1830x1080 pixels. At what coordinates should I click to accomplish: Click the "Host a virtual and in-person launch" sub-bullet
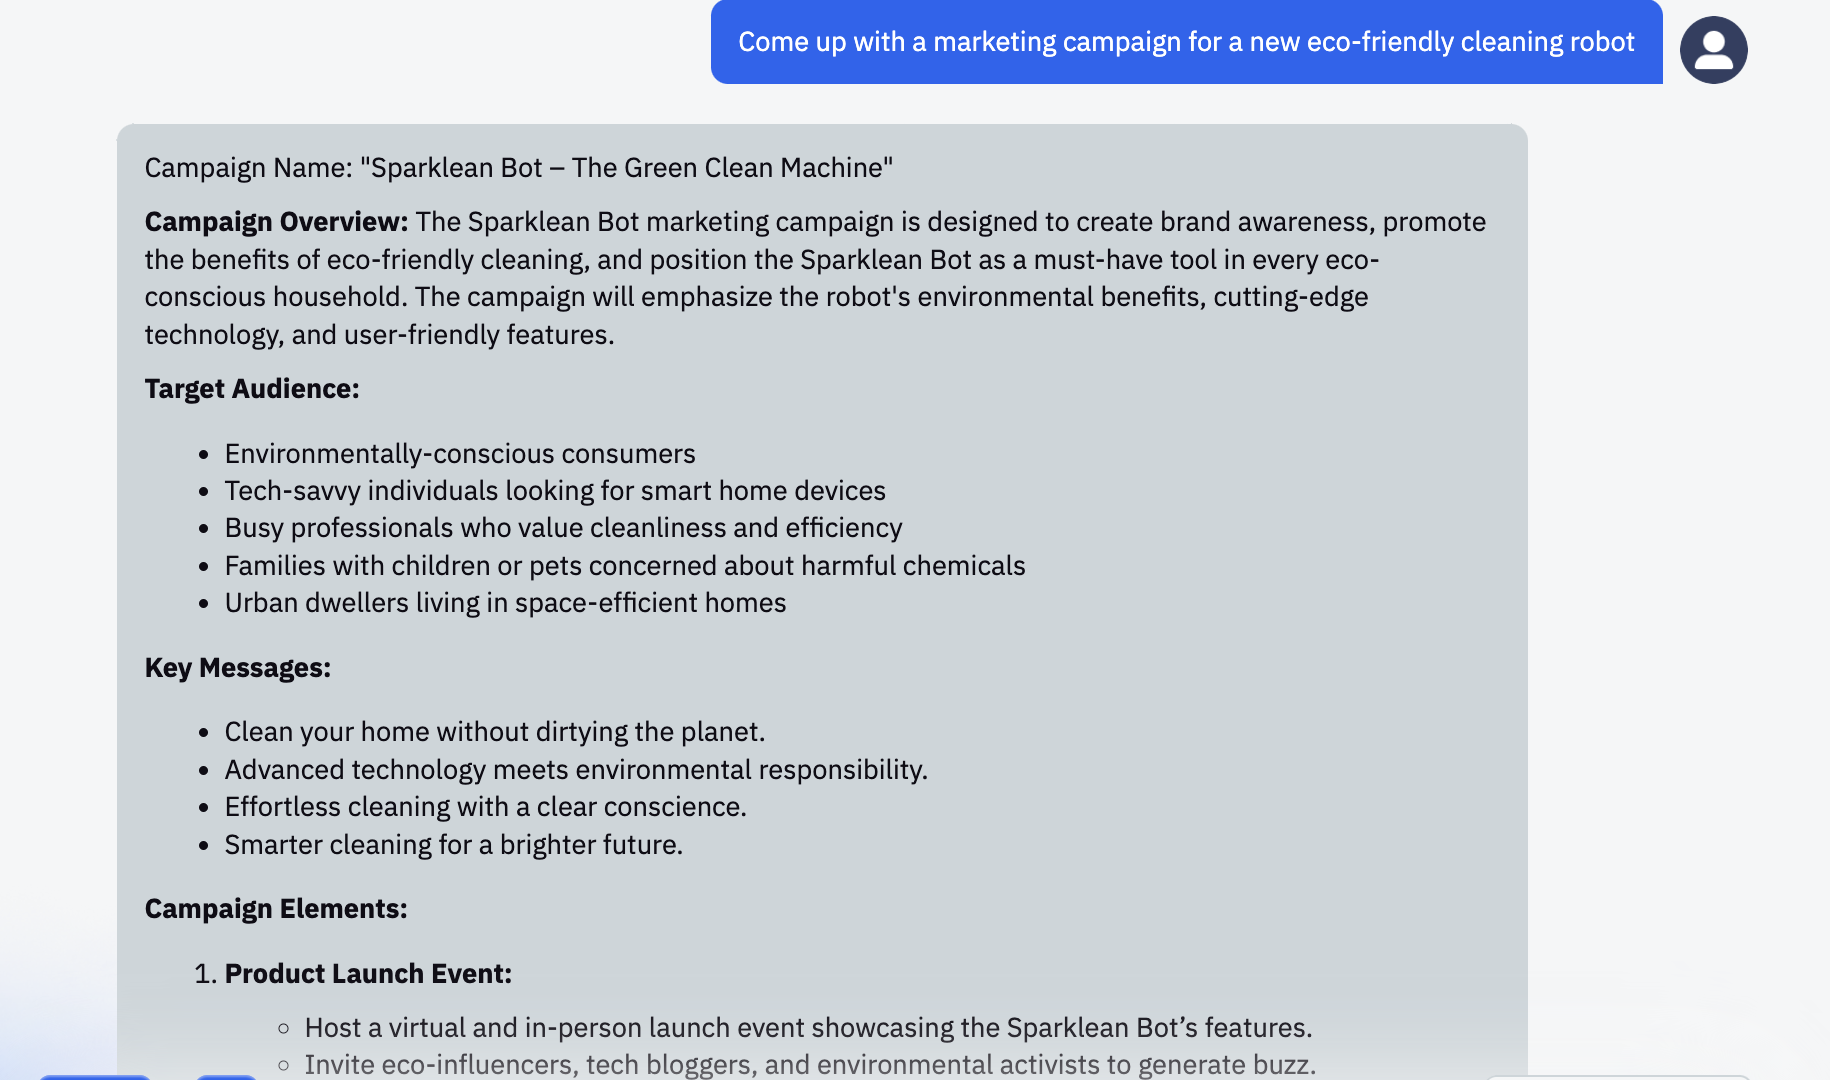(x=808, y=1028)
